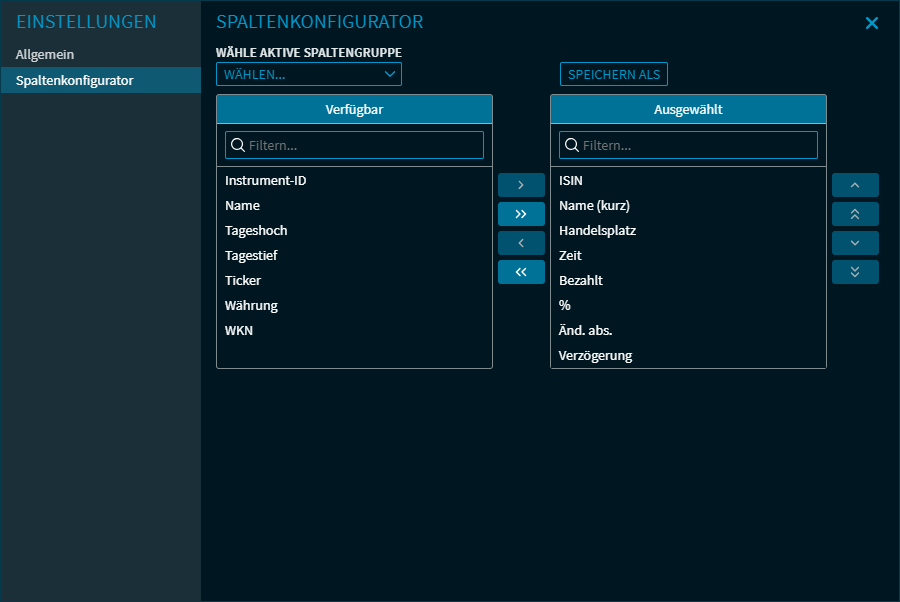Image resolution: width=900 pixels, height=602 pixels.
Task: Open the WÄHLEN... column group dropdown
Action: pos(308,74)
